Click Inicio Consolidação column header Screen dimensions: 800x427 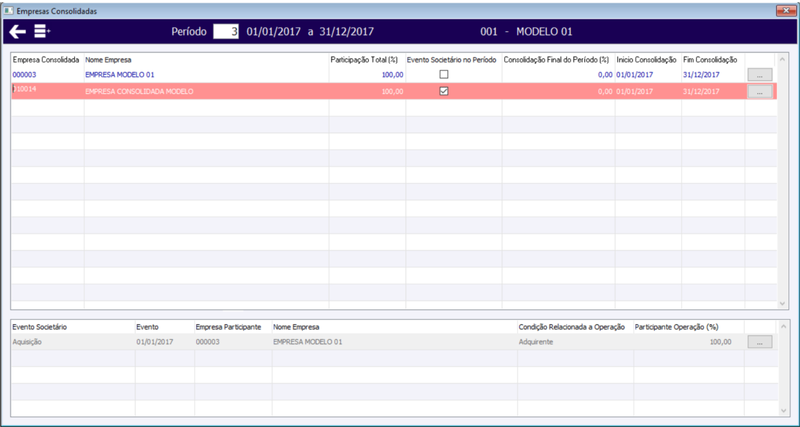point(646,60)
